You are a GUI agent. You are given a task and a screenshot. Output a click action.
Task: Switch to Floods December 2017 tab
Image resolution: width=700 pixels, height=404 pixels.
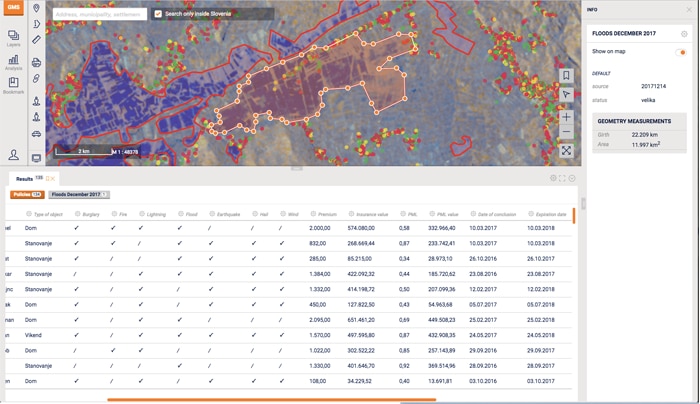[x=78, y=195]
